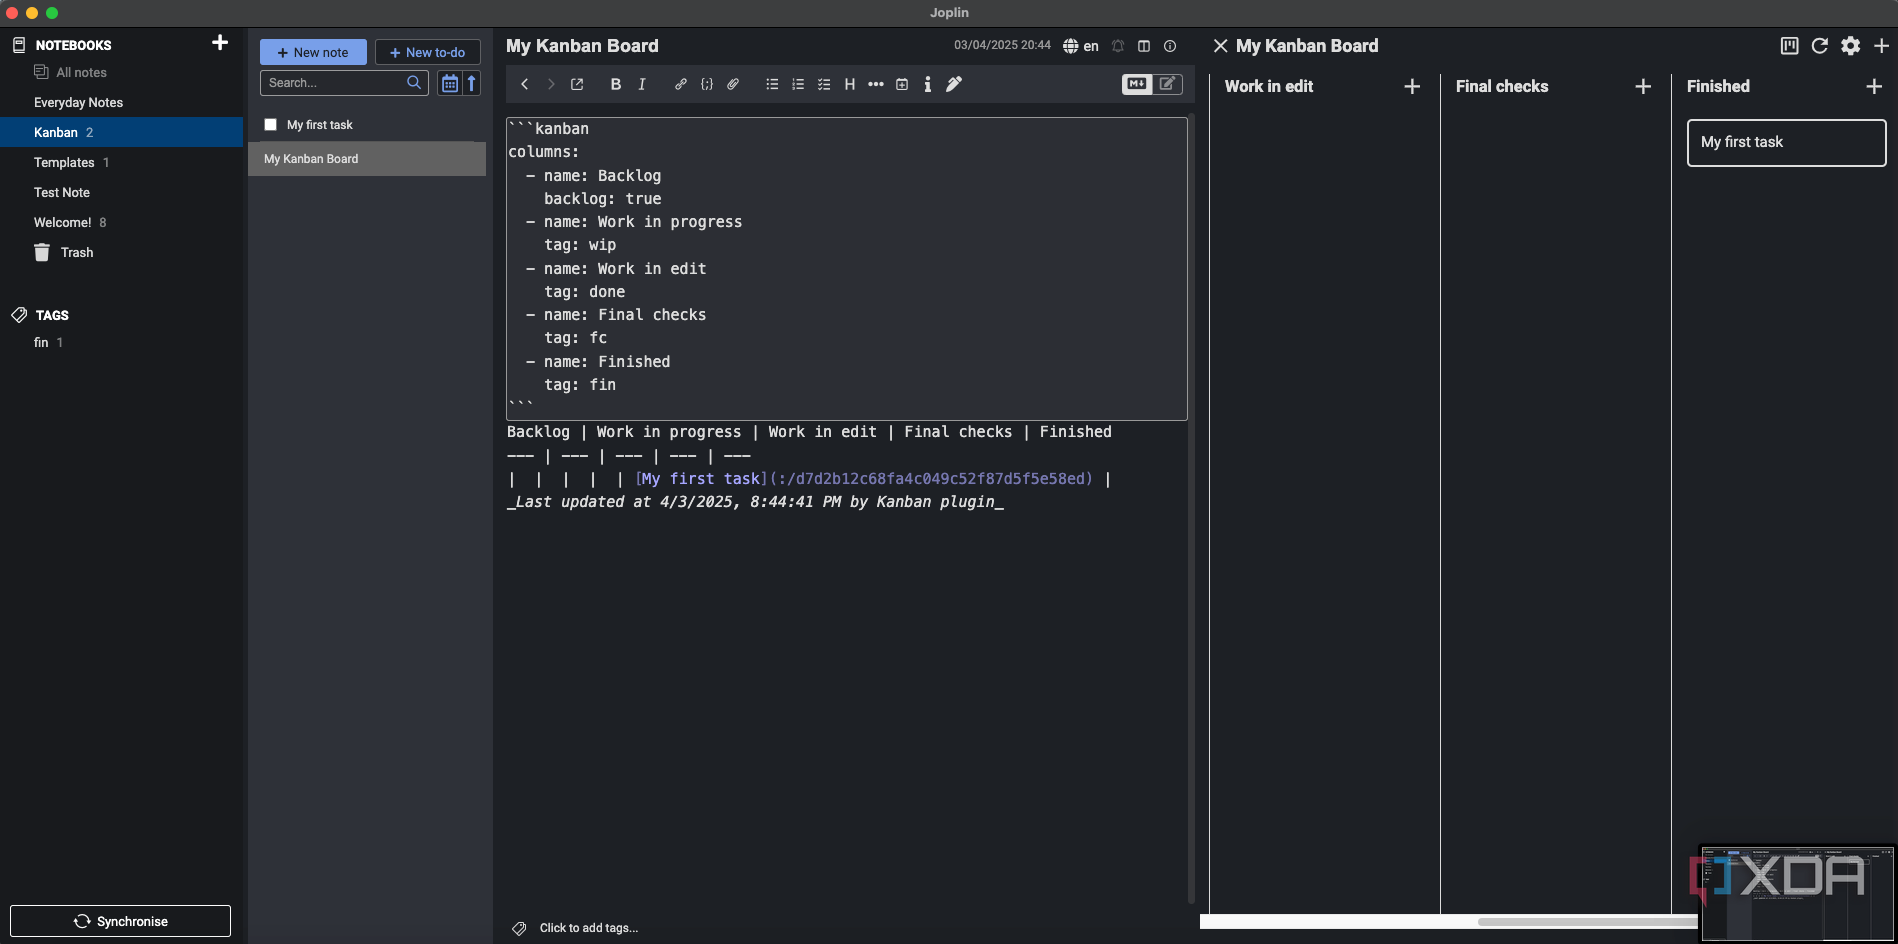1898x944 pixels.
Task: Filter notes by 'fin' tag
Action: (41, 342)
